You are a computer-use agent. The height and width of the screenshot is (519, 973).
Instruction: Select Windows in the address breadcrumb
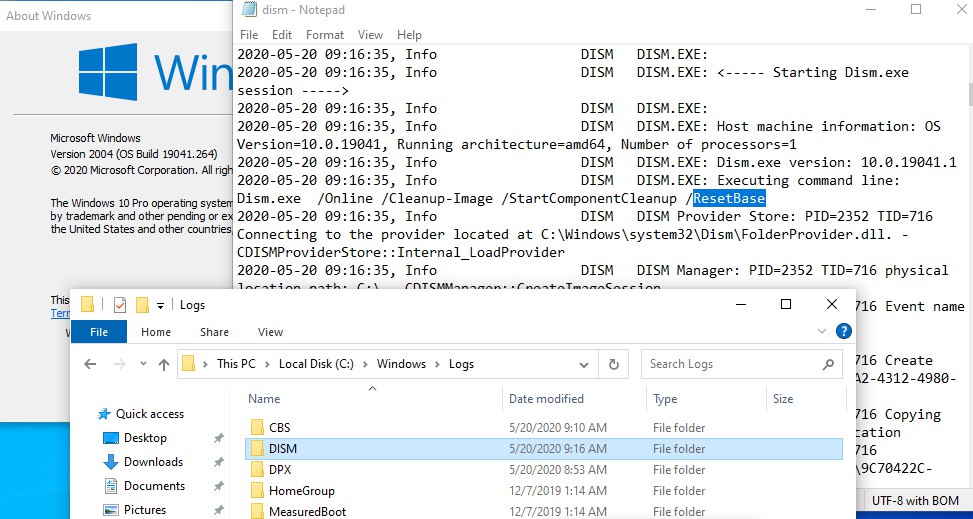click(401, 364)
